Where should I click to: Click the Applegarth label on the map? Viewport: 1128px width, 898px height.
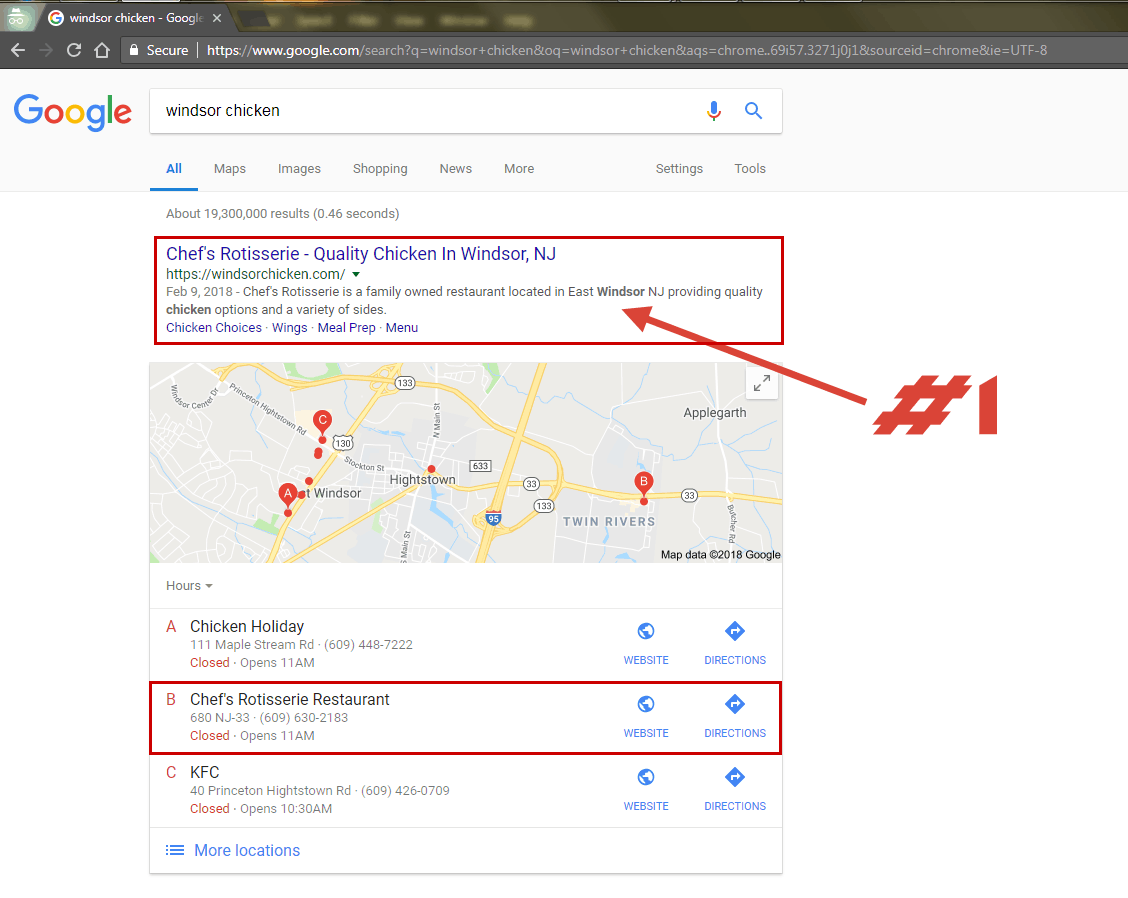[x=714, y=413]
